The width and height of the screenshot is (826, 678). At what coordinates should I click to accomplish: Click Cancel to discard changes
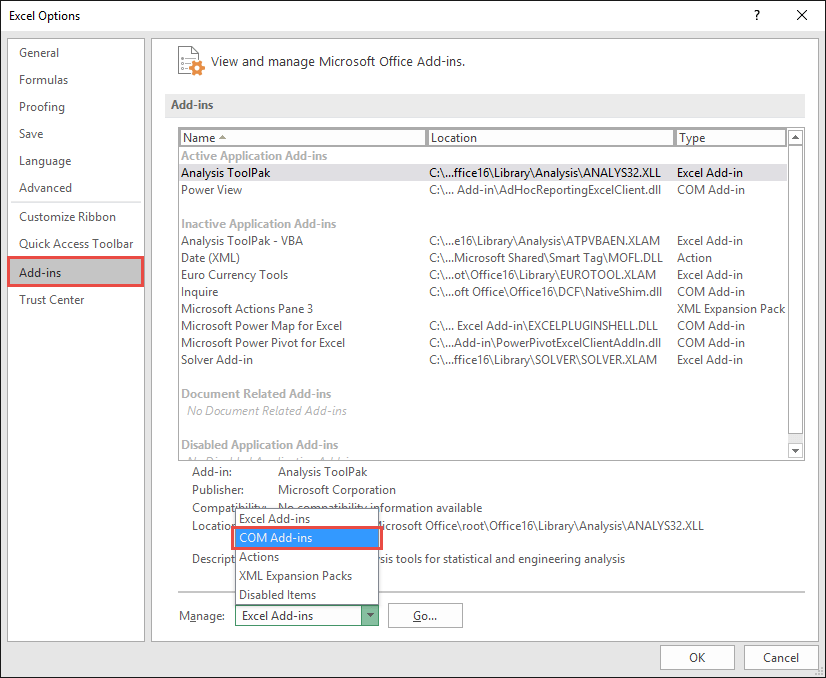[781, 657]
